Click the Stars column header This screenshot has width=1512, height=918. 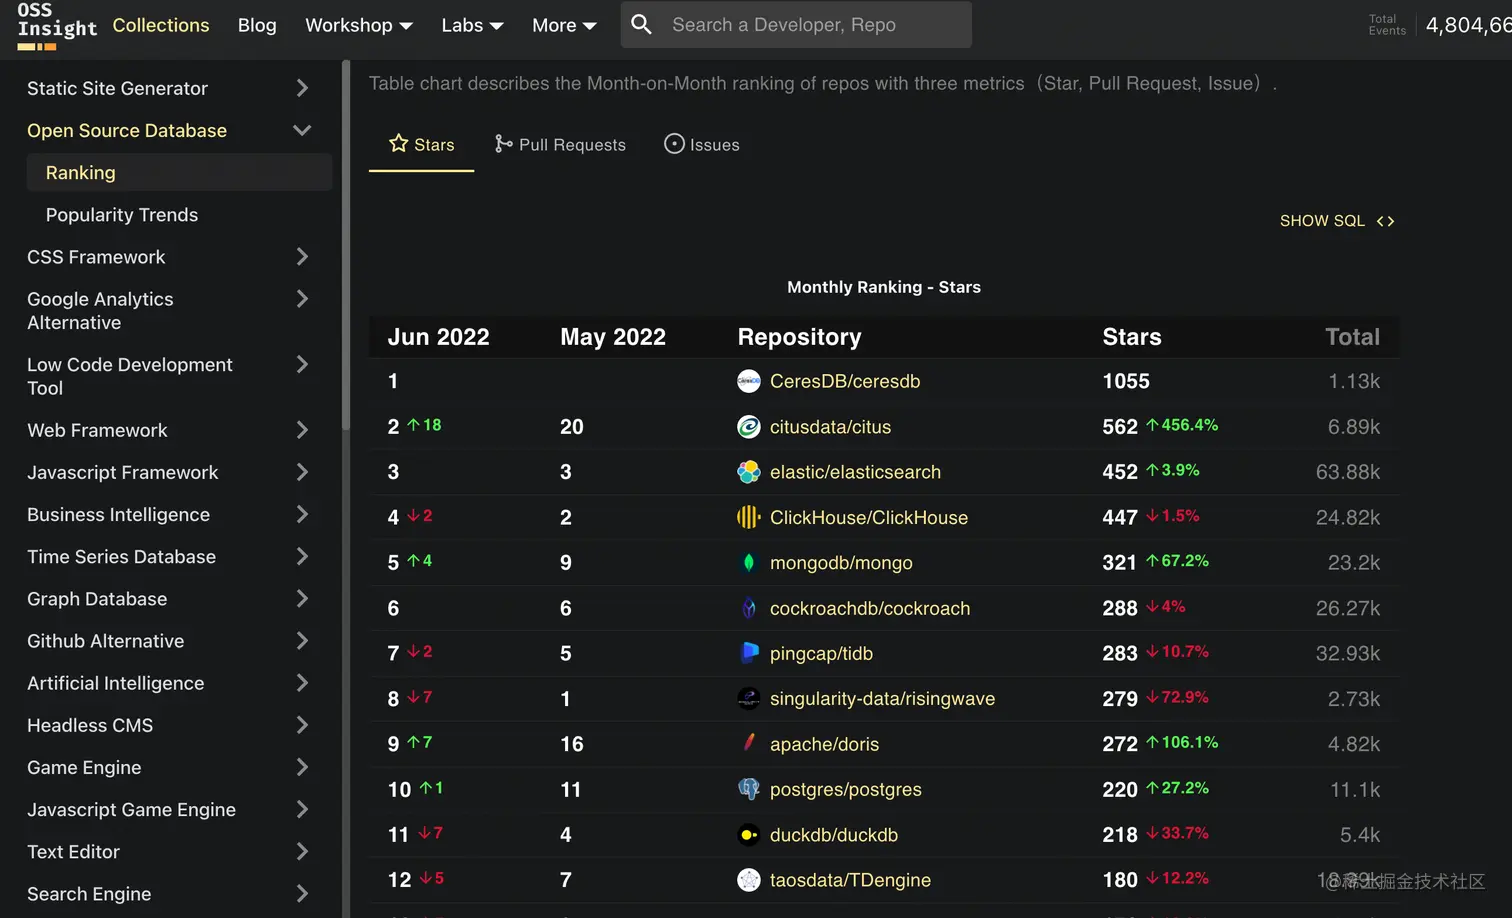[1132, 337]
